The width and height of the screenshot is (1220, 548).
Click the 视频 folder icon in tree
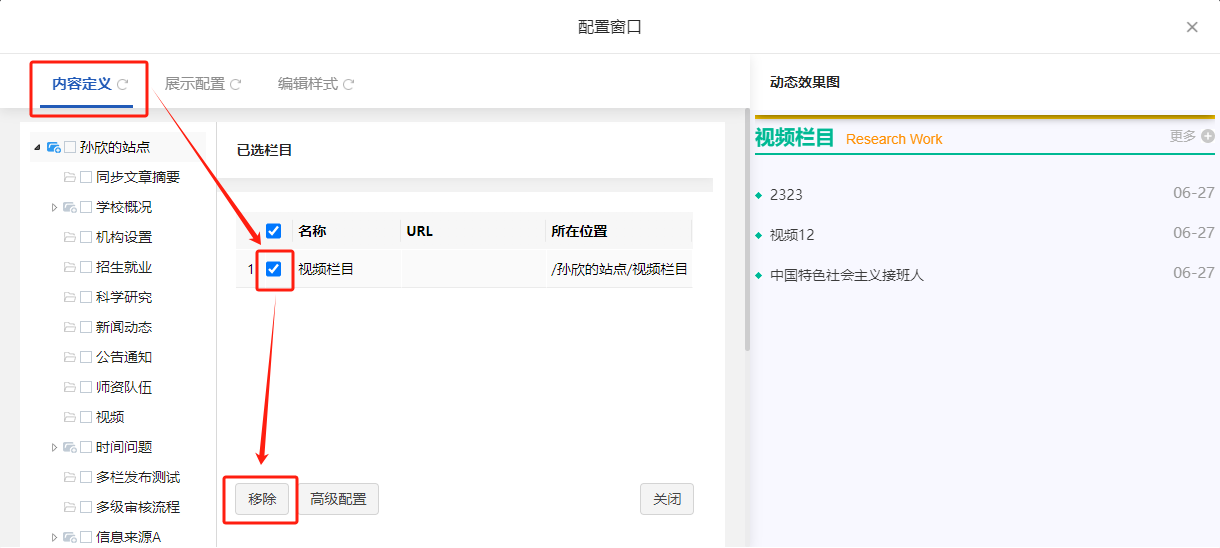click(x=70, y=417)
